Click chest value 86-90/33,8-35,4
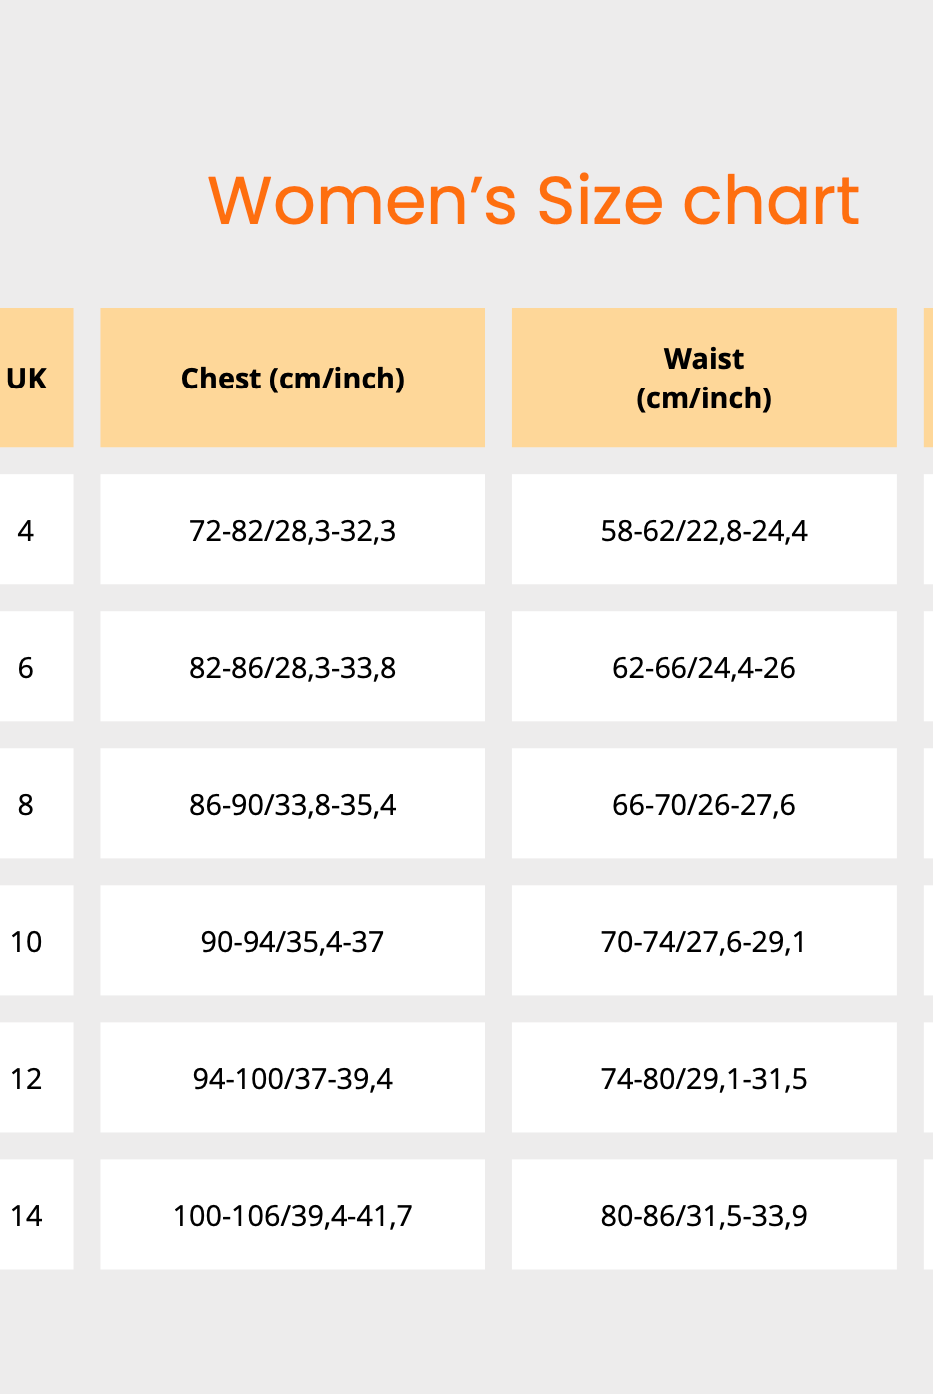The height and width of the screenshot is (1394, 933). [x=292, y=804]
